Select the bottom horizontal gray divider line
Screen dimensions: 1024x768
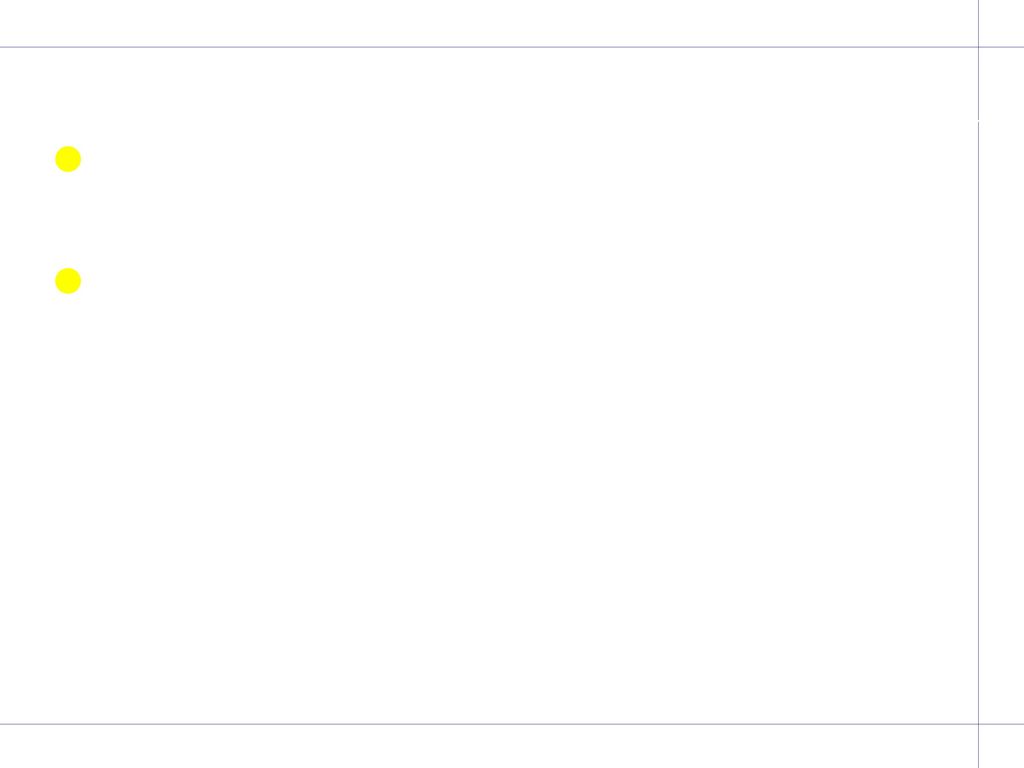pos(512,724)
